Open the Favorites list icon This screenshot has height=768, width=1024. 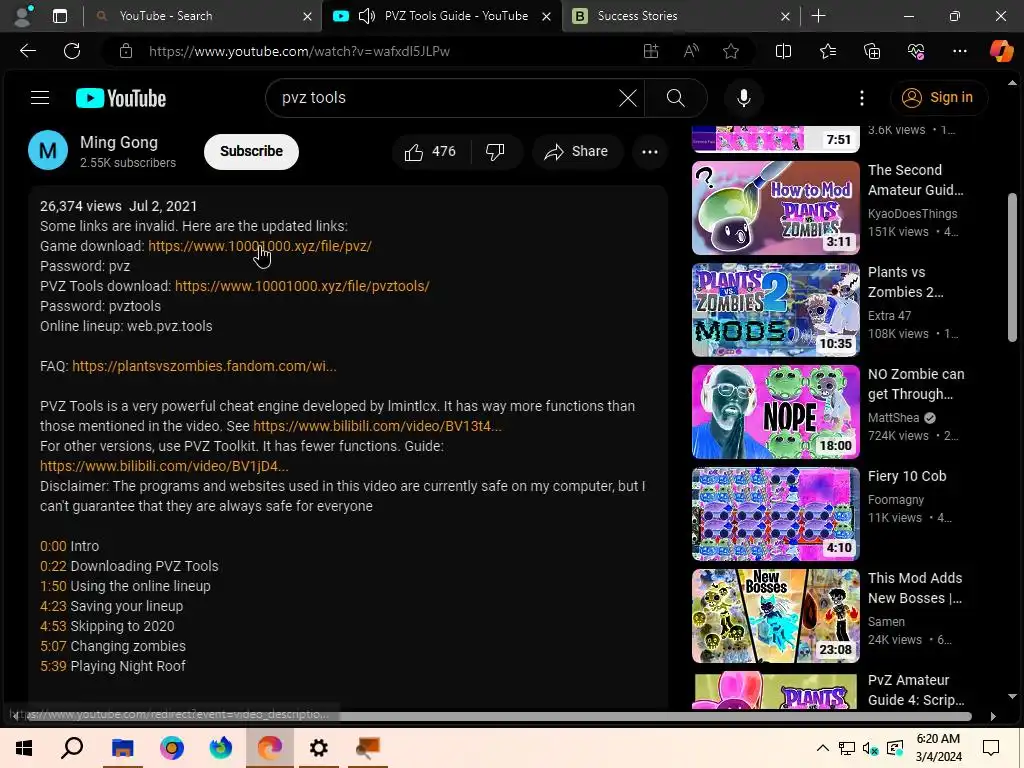tap(827, 51)
